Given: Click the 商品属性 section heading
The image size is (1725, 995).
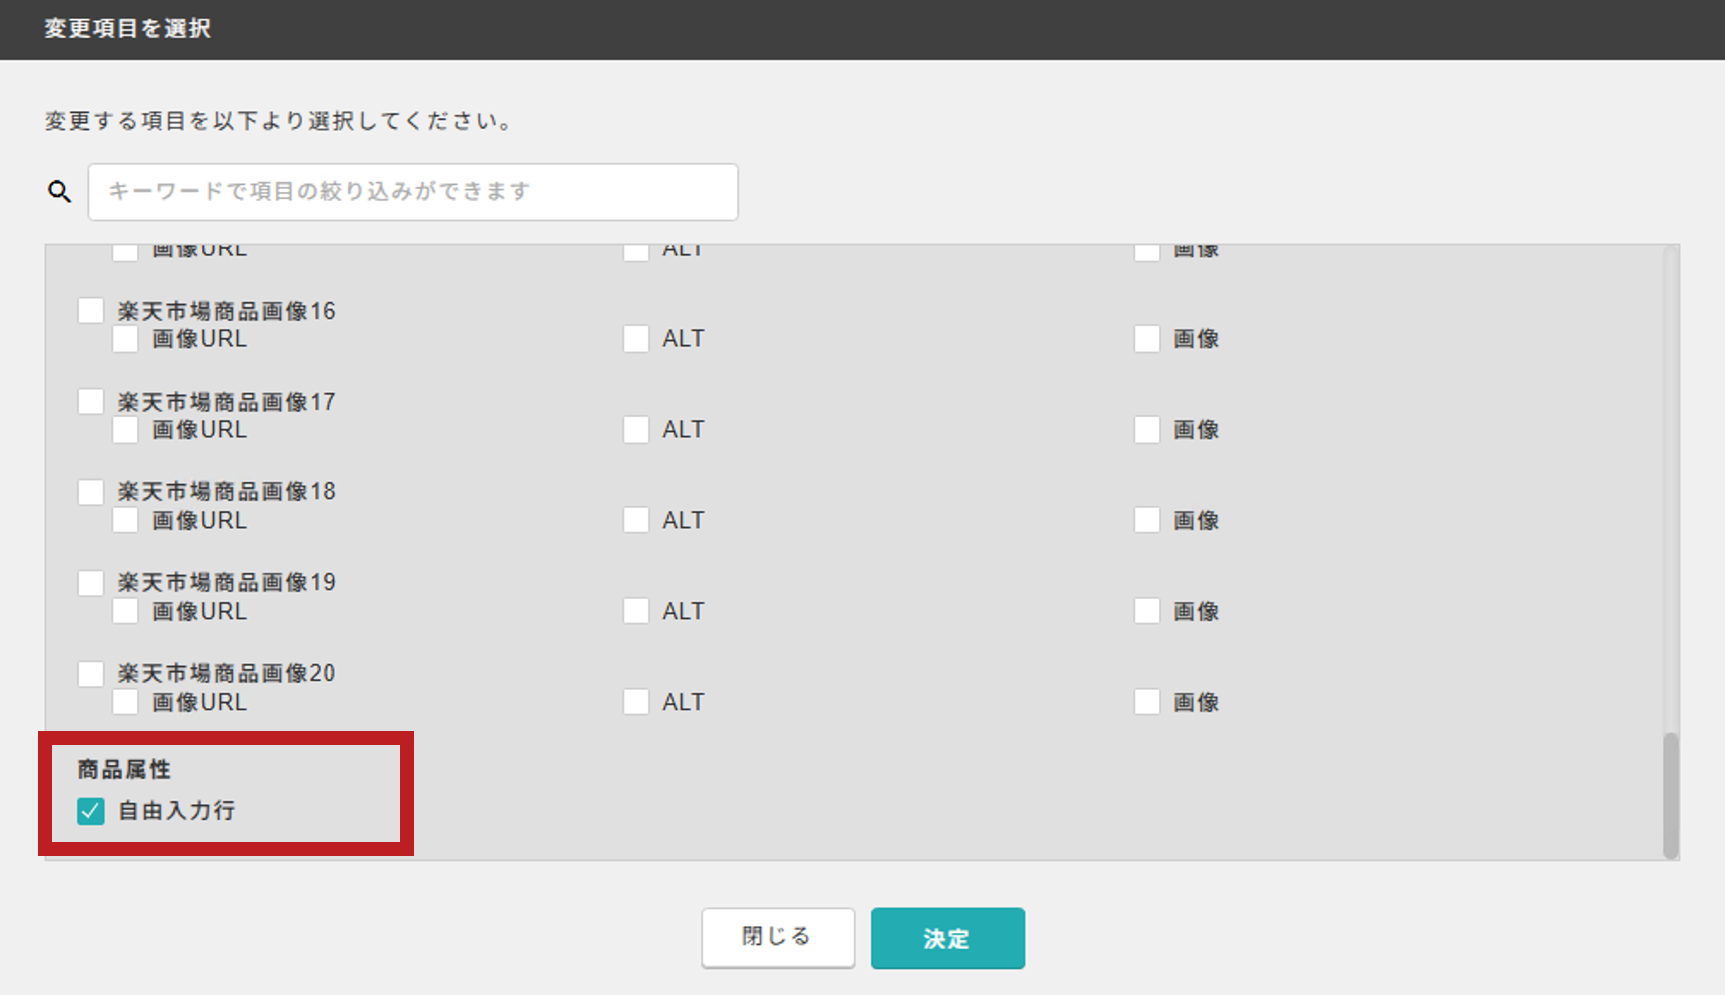Looking at the screenshot, I should tap(125, 769).
